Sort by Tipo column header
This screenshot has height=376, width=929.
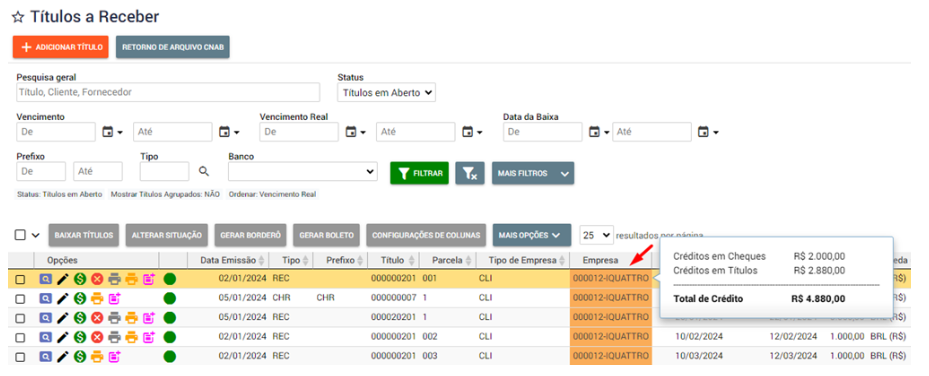tap(290, 260)
